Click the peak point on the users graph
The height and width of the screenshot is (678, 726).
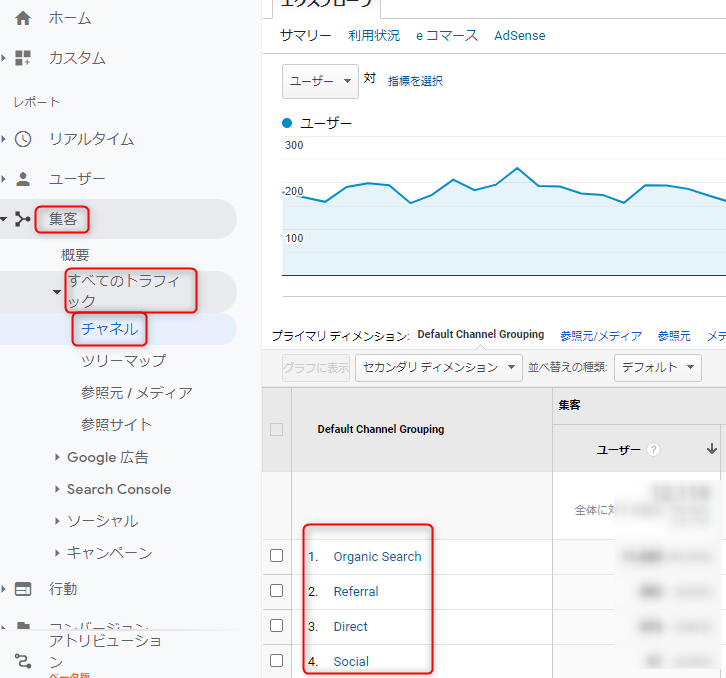coord(517,168)
